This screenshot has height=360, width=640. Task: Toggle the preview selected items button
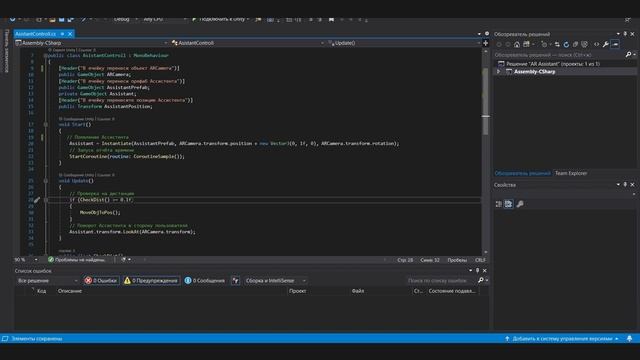click(616, 44)
